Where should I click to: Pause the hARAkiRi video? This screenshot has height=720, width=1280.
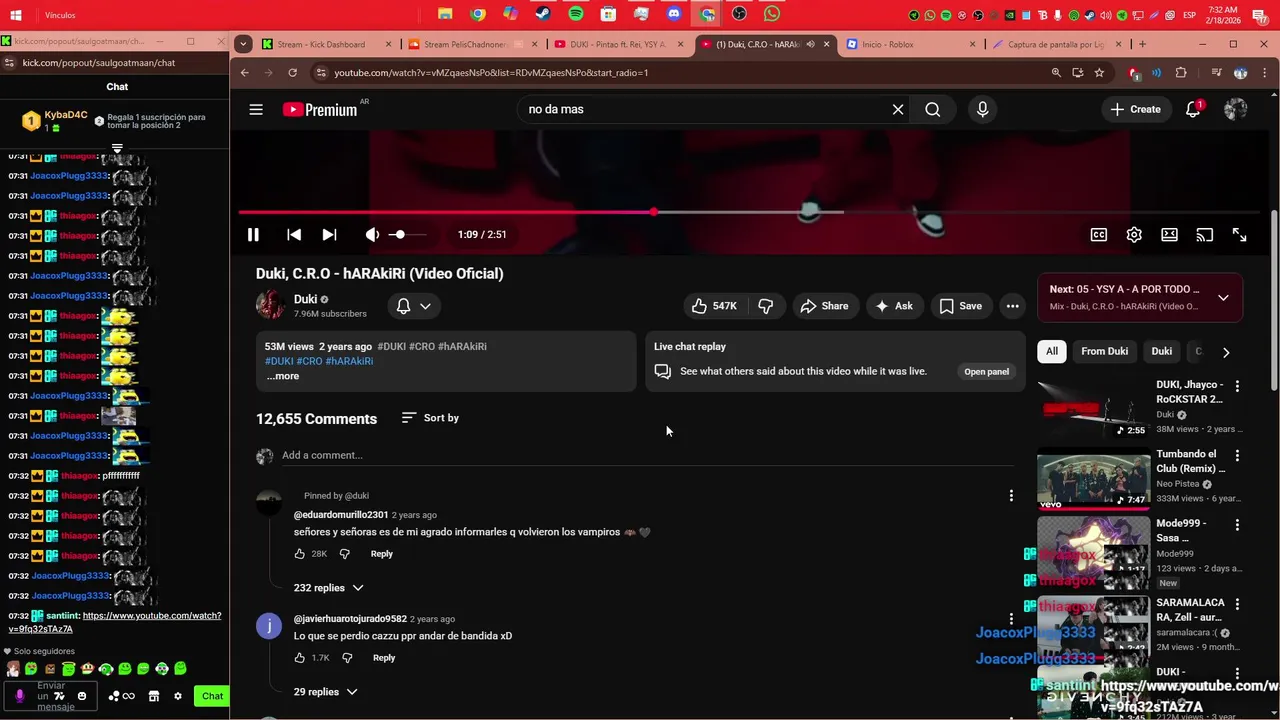(x=253, y=235)
